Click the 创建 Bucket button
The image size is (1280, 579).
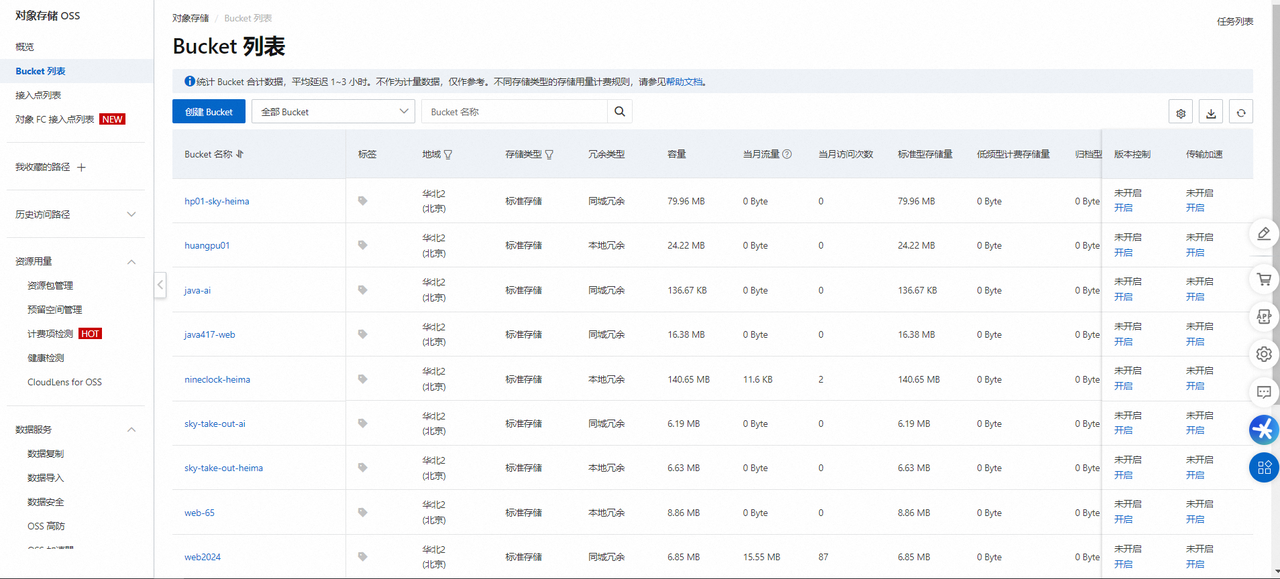[208, 112]
